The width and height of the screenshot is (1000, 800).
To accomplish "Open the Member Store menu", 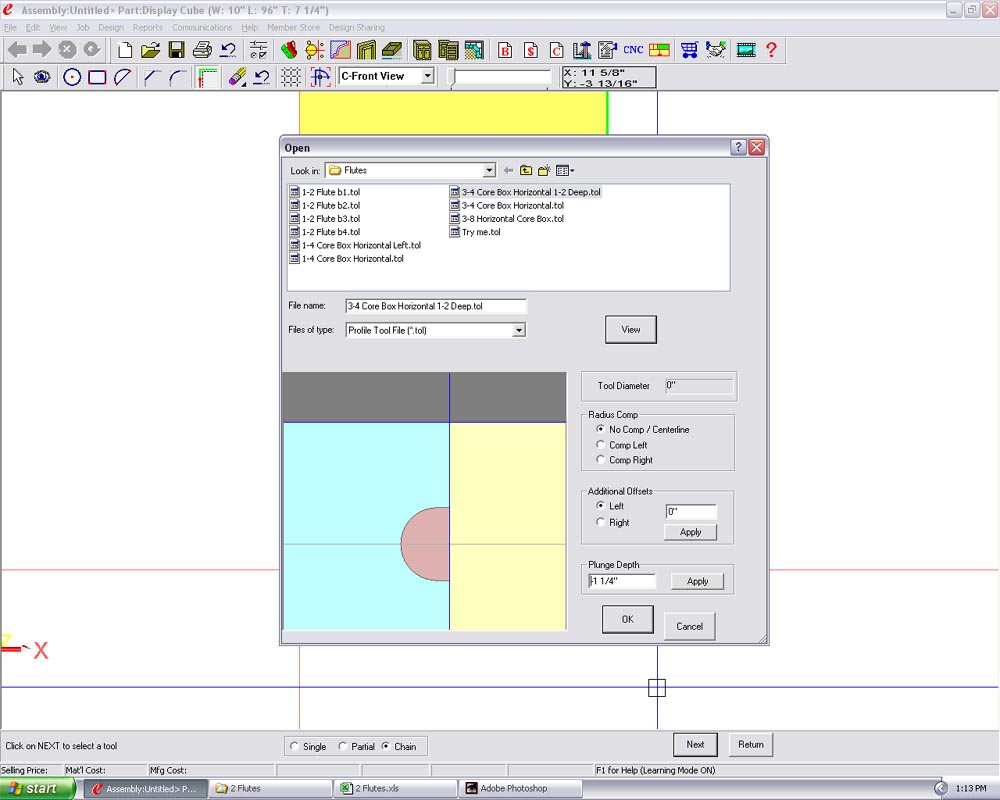I will coord(293,27).
